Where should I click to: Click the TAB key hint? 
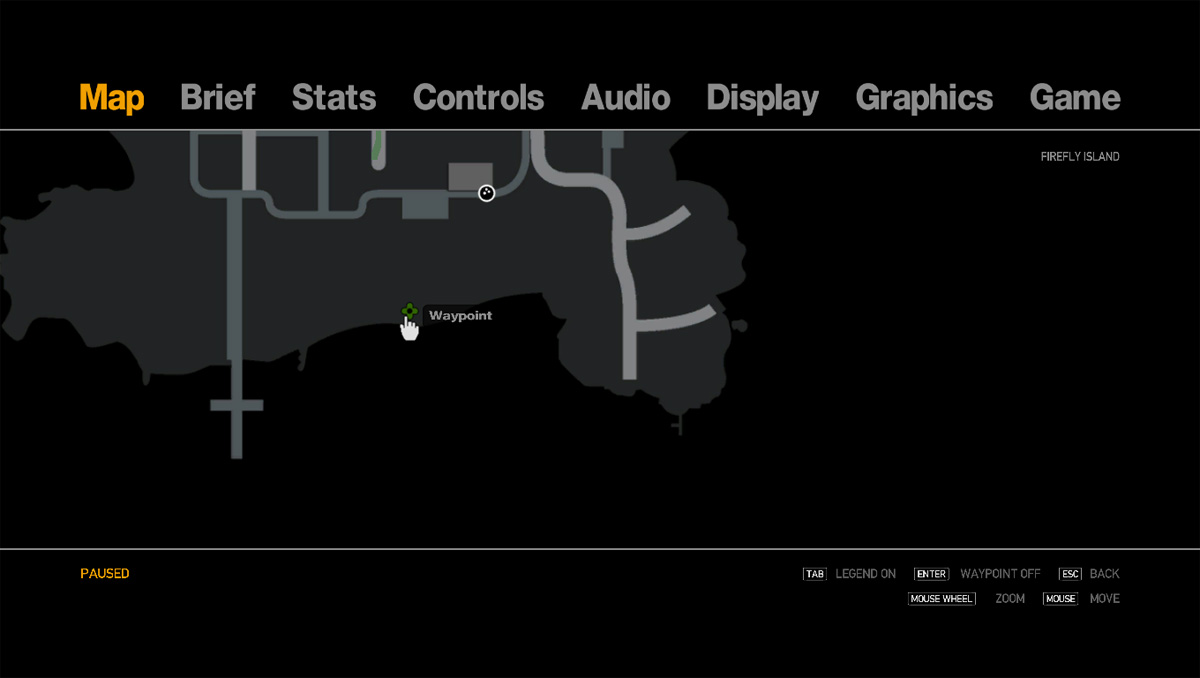point(815,574)
